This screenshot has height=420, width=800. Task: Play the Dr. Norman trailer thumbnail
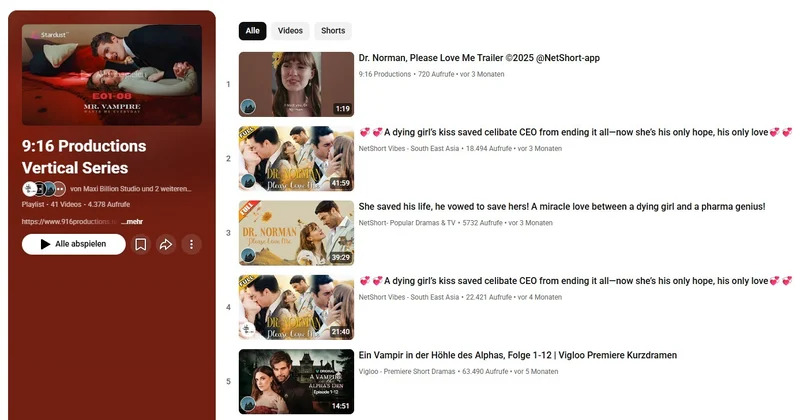(x=296, y=84)
